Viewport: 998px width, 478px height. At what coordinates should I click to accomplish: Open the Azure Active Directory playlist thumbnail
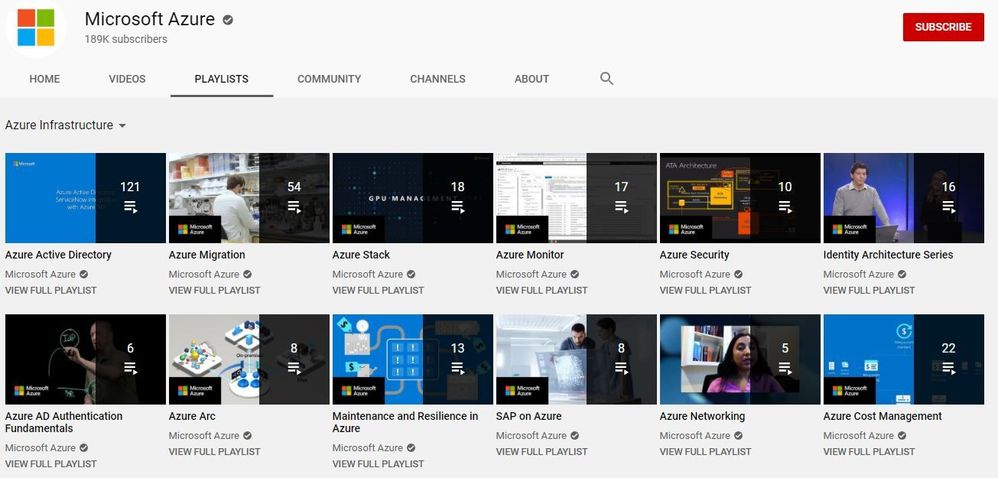[85, 198]
